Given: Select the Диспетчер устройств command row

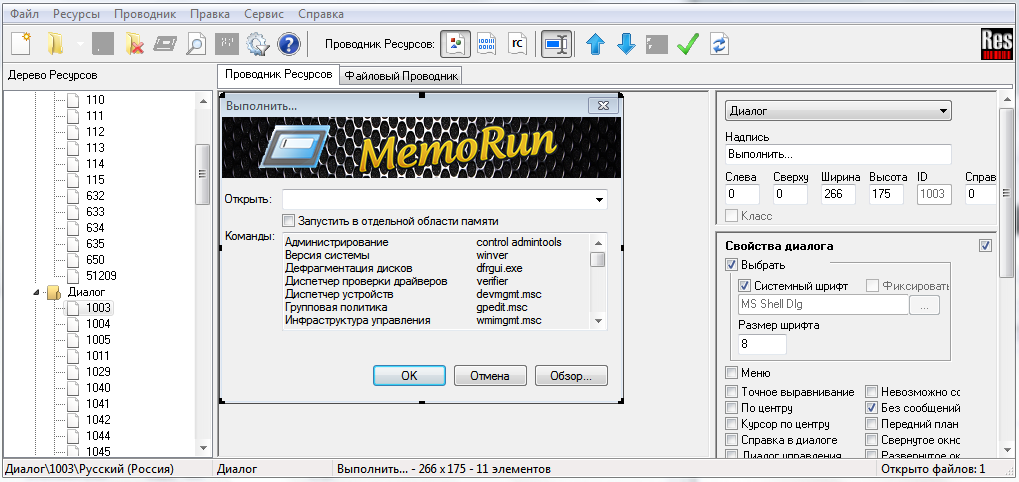Looking at the screenshot, I should [435, 294].
